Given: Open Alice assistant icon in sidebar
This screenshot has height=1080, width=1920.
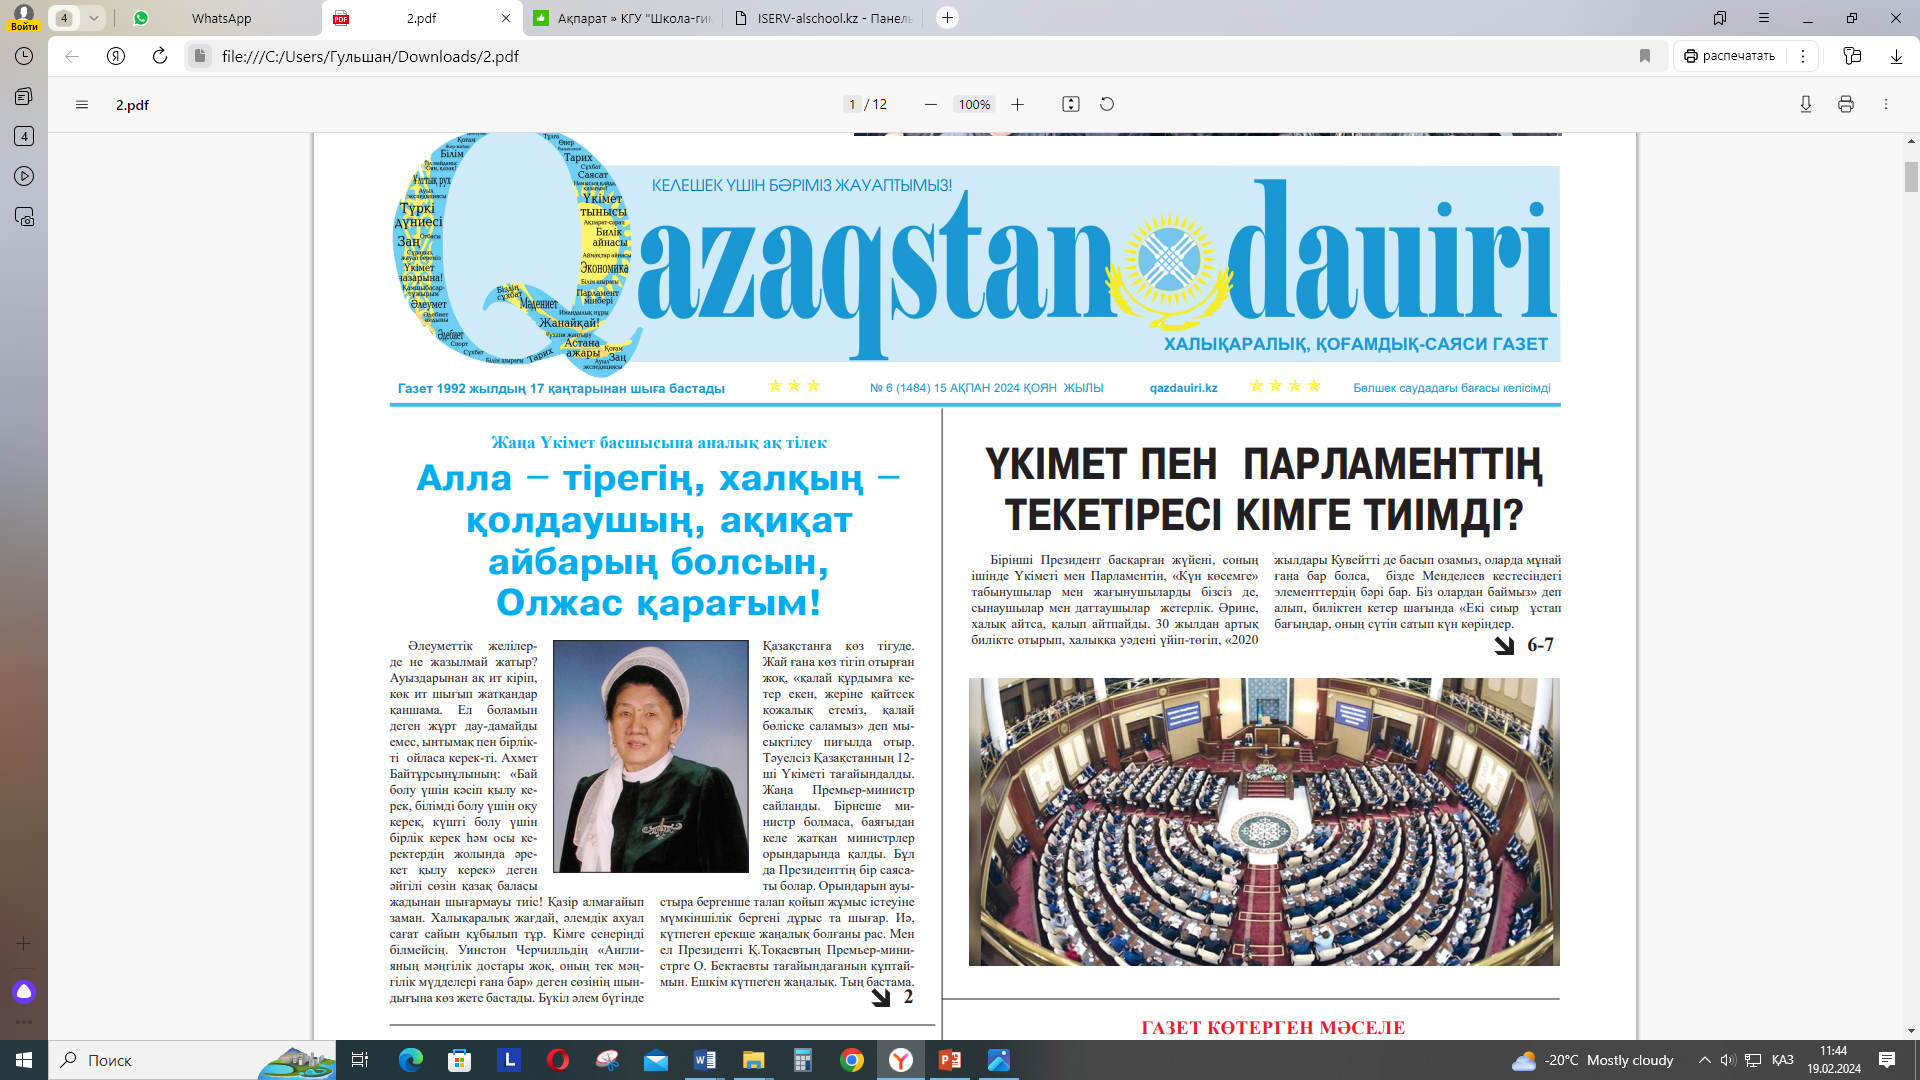Looking at the screenshot, I should point(24,991).
